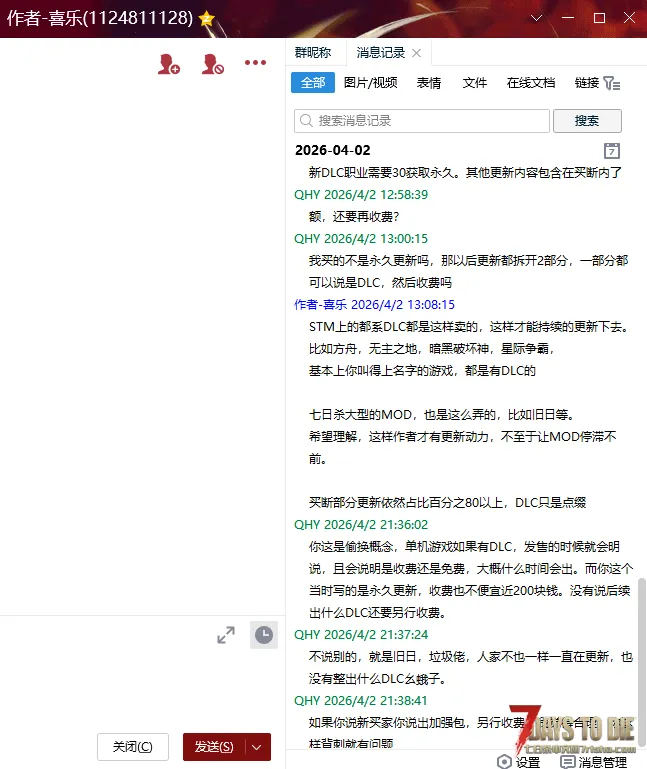
Task: Close the 消息记录 tab
Action: (x=417, y=53)
